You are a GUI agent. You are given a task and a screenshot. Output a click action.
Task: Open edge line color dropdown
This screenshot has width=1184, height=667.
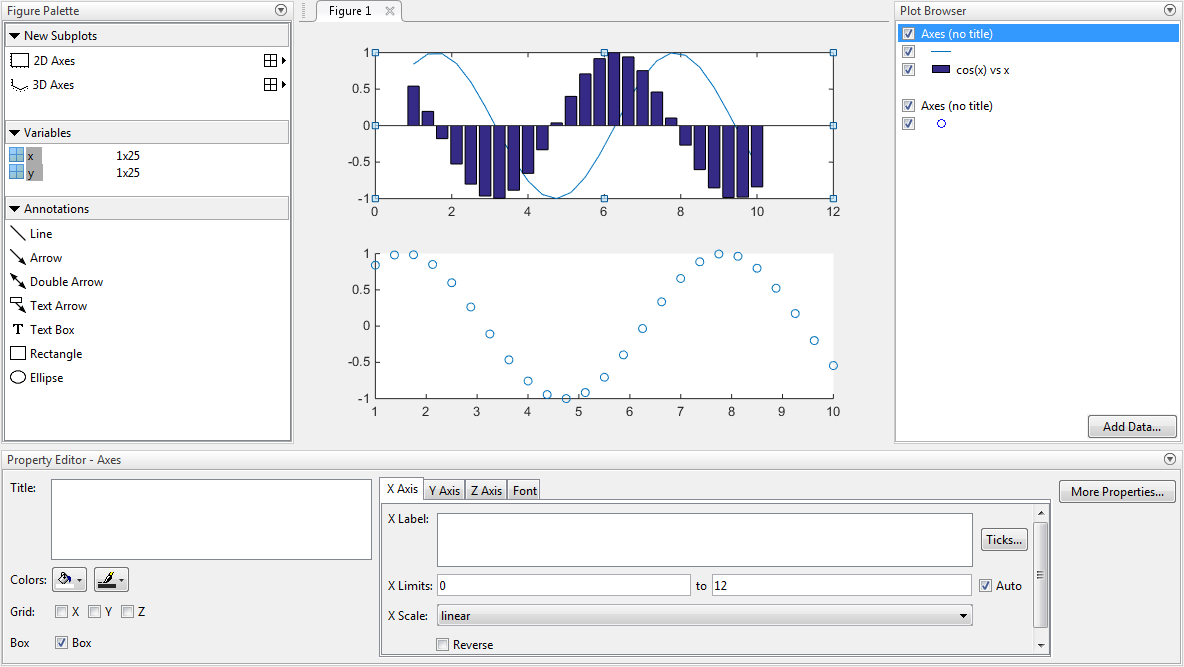coord(111,579)
